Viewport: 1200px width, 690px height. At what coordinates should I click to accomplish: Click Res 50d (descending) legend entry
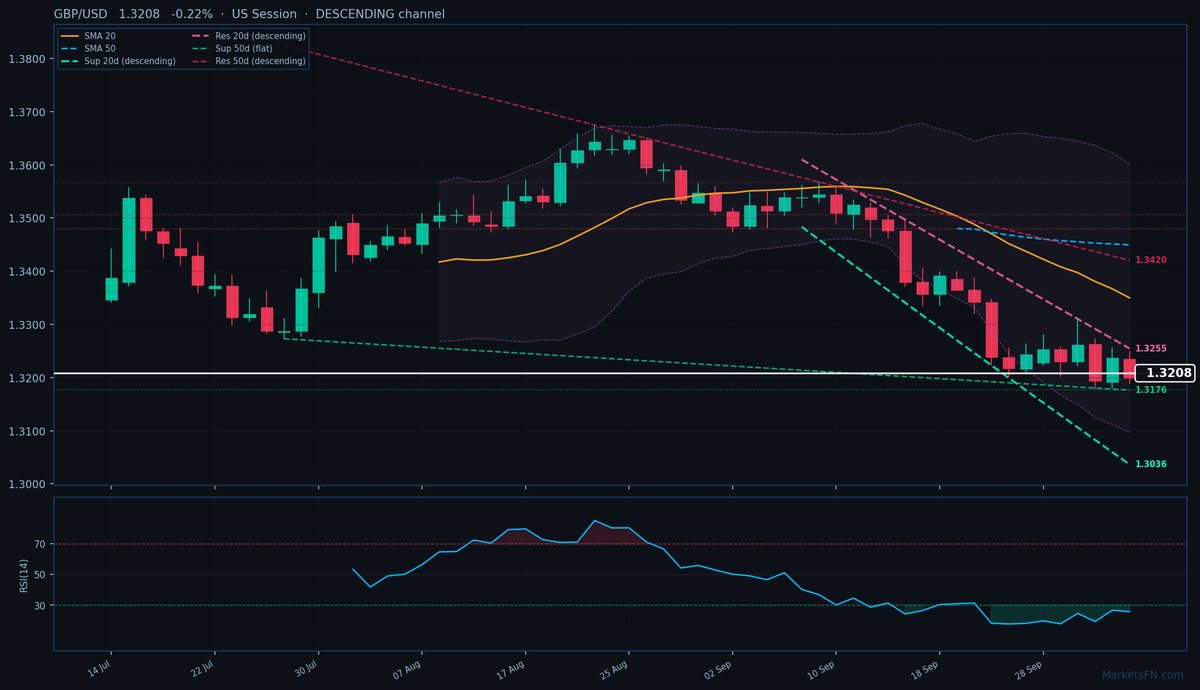pyautogui.click(x=248, y=61)
